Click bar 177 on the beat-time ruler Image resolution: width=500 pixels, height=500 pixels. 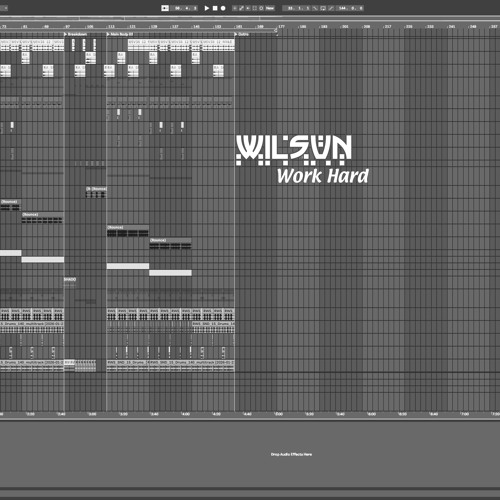click(x=281, y=26)
